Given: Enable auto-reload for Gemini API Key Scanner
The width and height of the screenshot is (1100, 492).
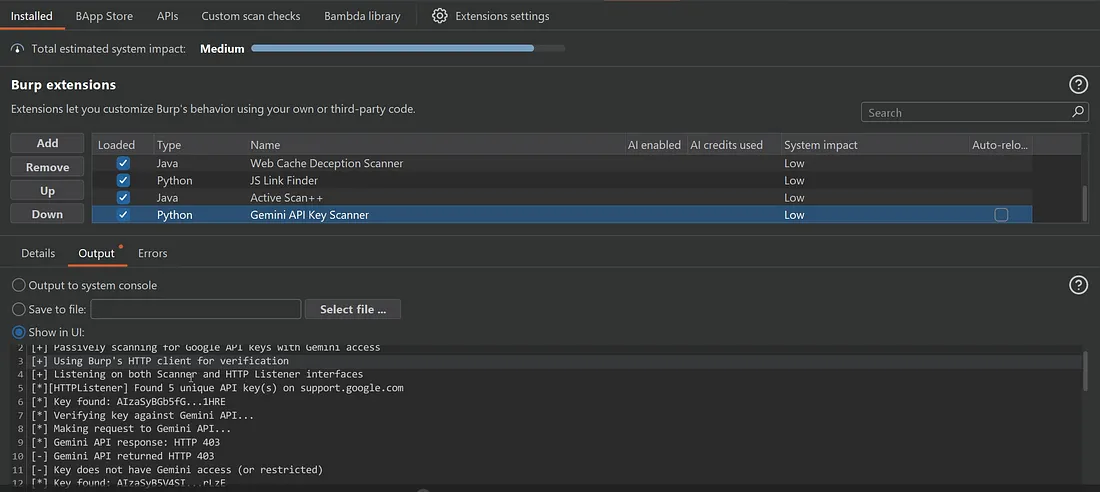Looking at the screenshot, I should tap(1001, 215).
